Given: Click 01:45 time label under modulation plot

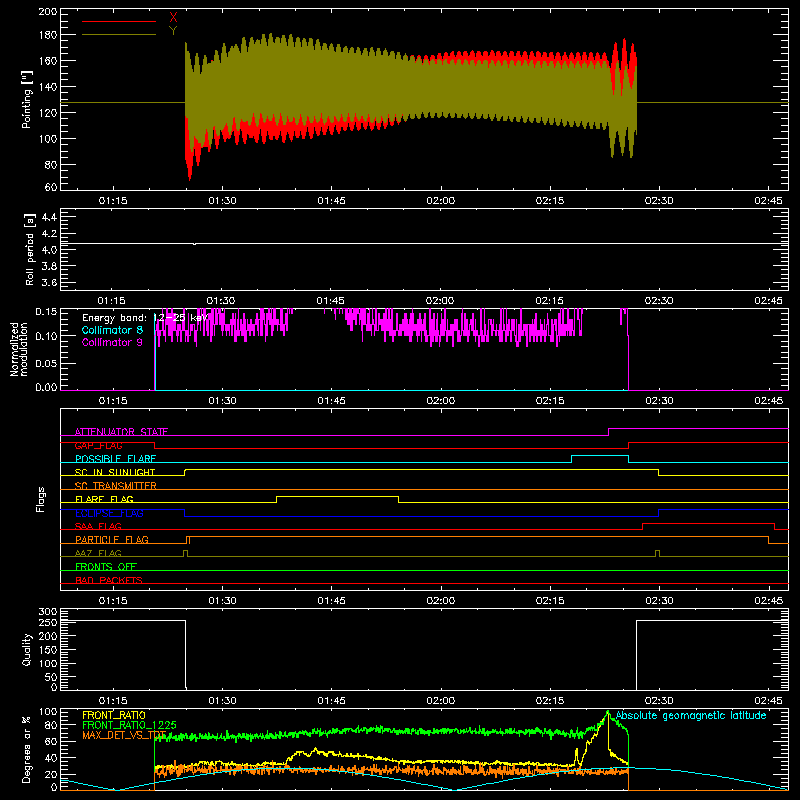Looking at the screenshot, I should 331,401.
